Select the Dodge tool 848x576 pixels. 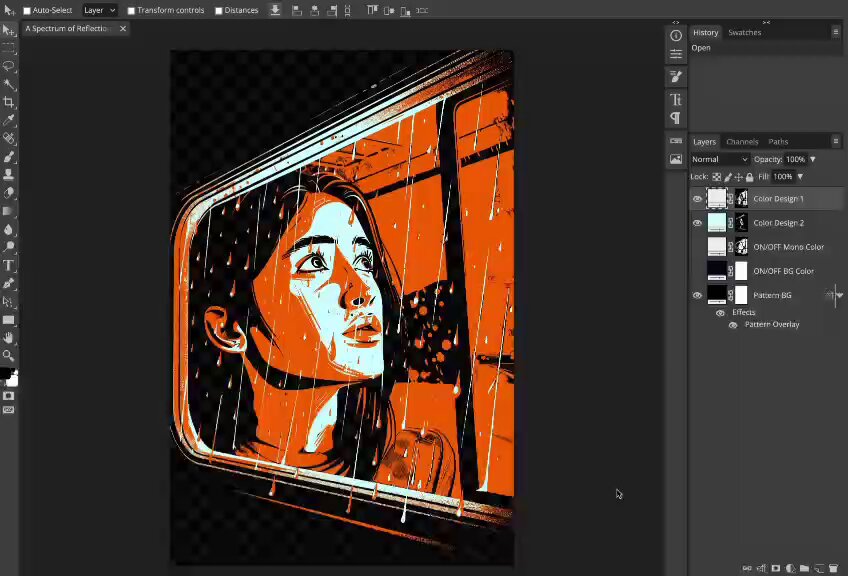pyautogui.click(x=9, y=247)
